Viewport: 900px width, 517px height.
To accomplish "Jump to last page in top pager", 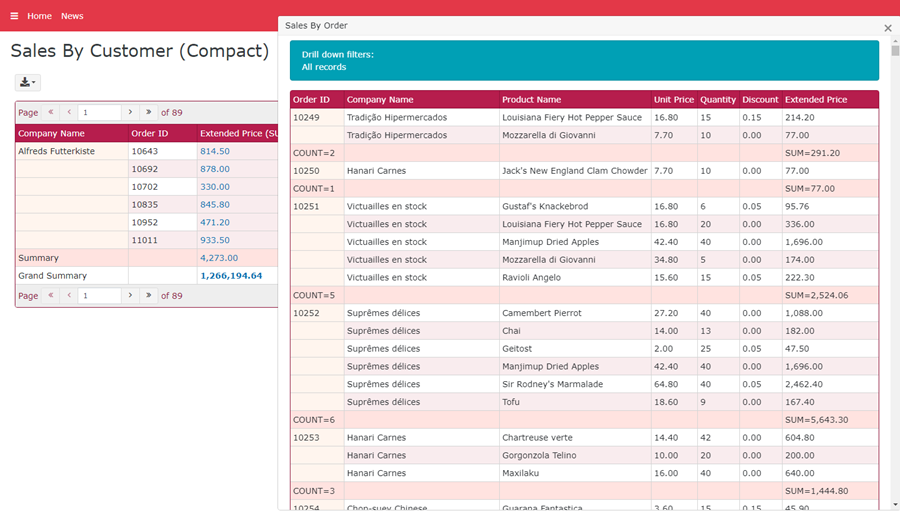I will click(x=148, y=113).
